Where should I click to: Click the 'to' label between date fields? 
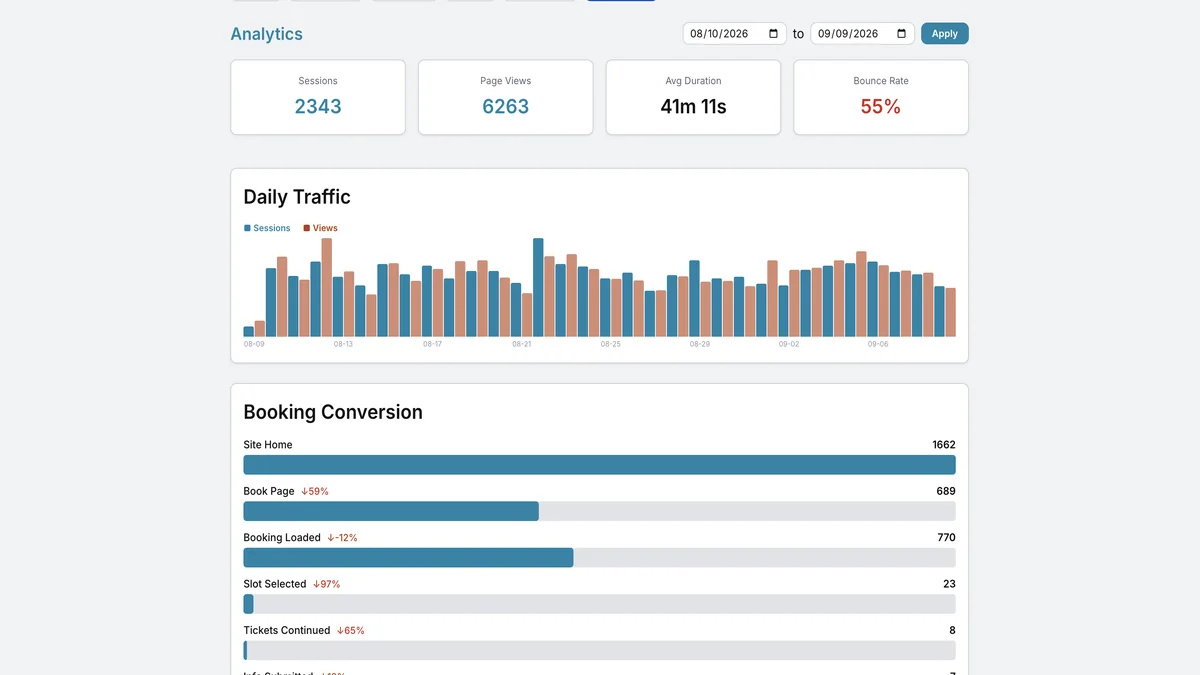798,34
